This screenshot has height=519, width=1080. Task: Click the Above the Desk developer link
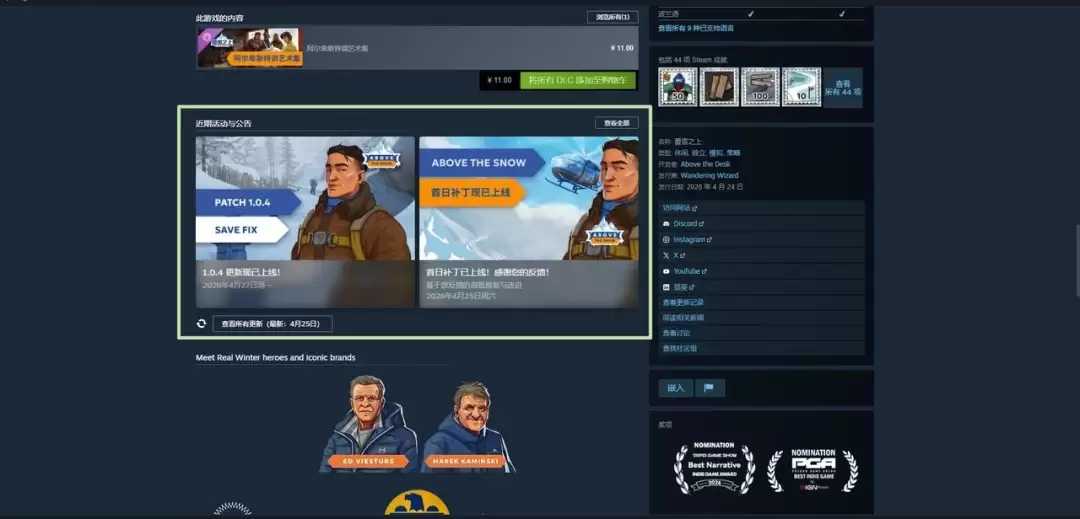[705, 164]
